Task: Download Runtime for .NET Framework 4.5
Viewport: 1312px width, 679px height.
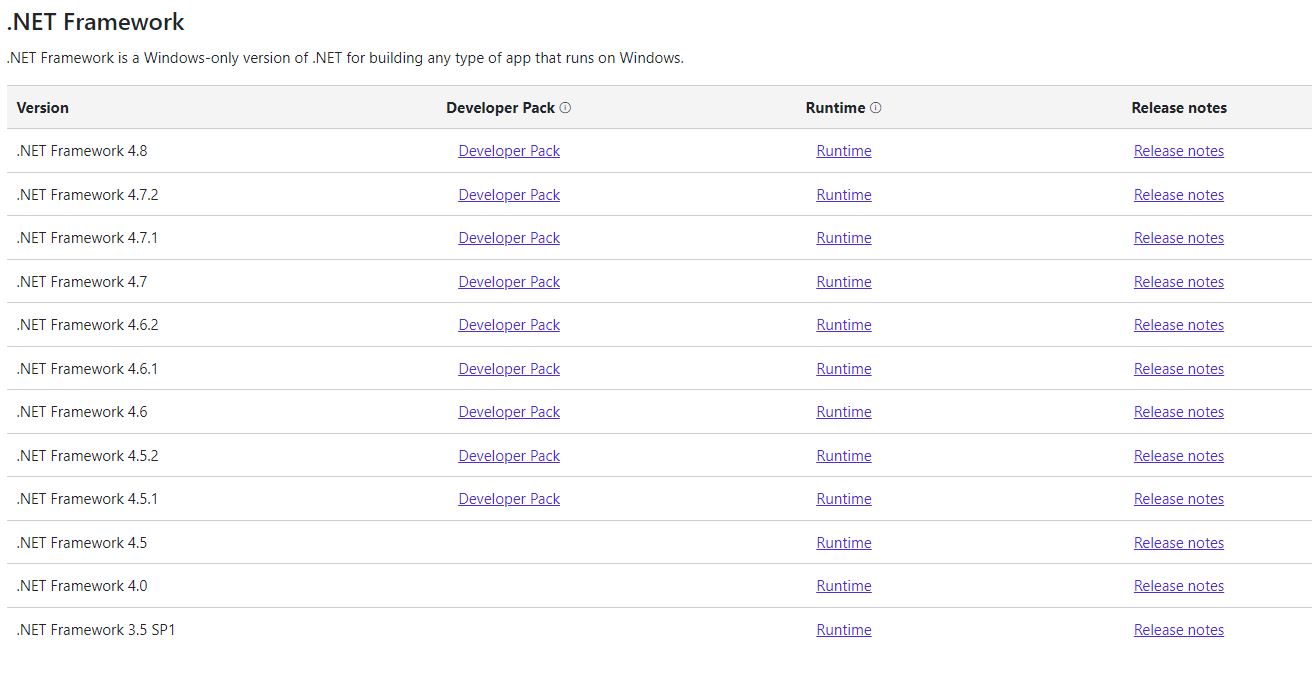Action: (x=844, y=543)
